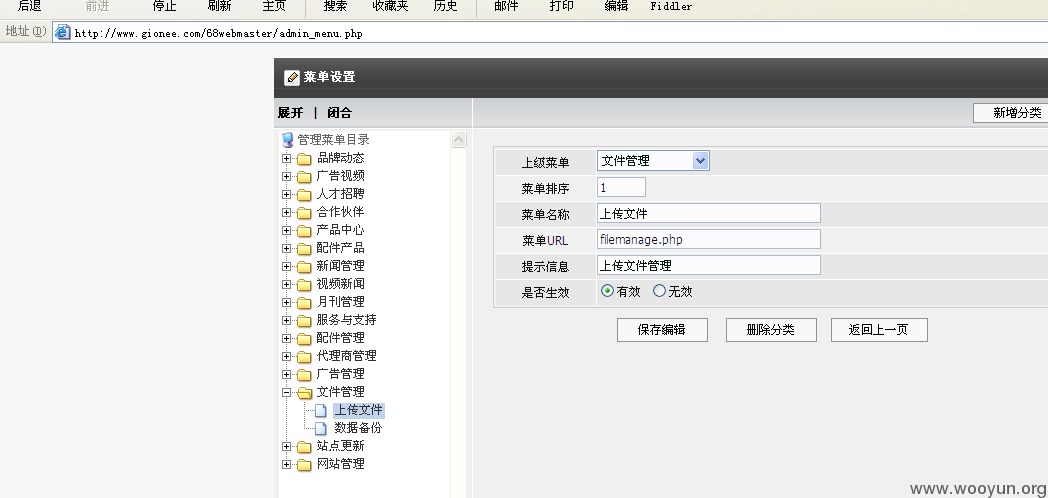1048x498 pixels.
Task: Collapse the 文件管理 tree node
Action: pyautogui.click(x=287, y=393)
